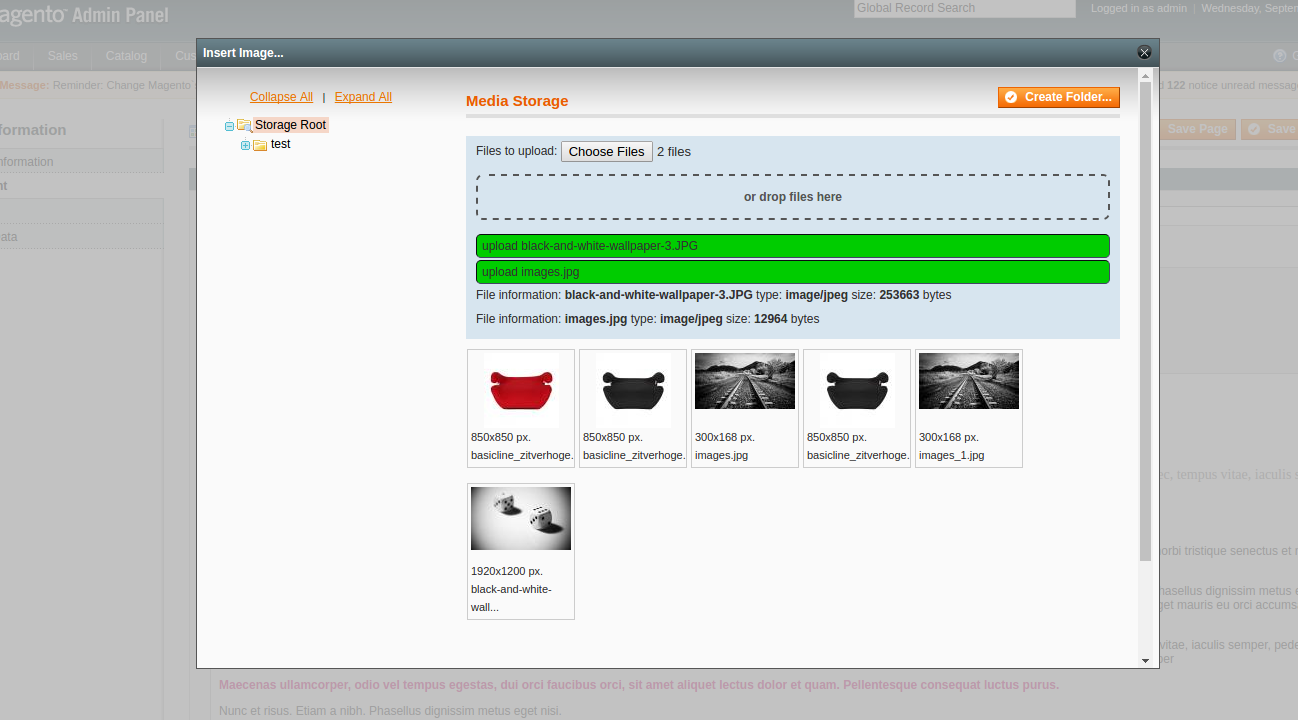Click upload images.jpg progress bar
Image resolution: width=1298 pixels, height=720 pixels.
pyautogui.click(x=793, y=272)
